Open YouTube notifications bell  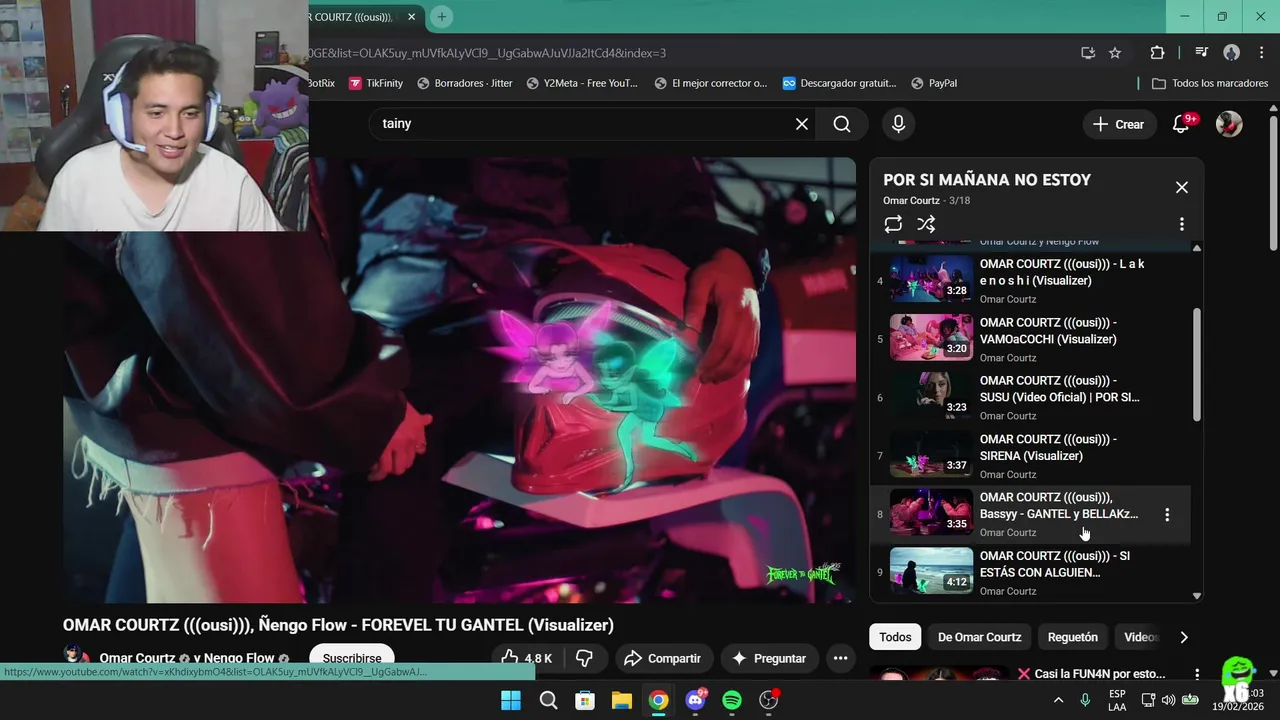(1182, 124)
